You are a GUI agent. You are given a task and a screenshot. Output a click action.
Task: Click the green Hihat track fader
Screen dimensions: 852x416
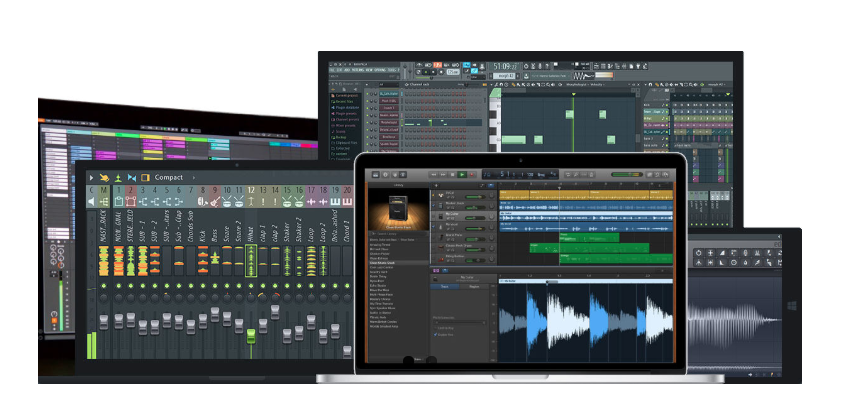(250, 336)
